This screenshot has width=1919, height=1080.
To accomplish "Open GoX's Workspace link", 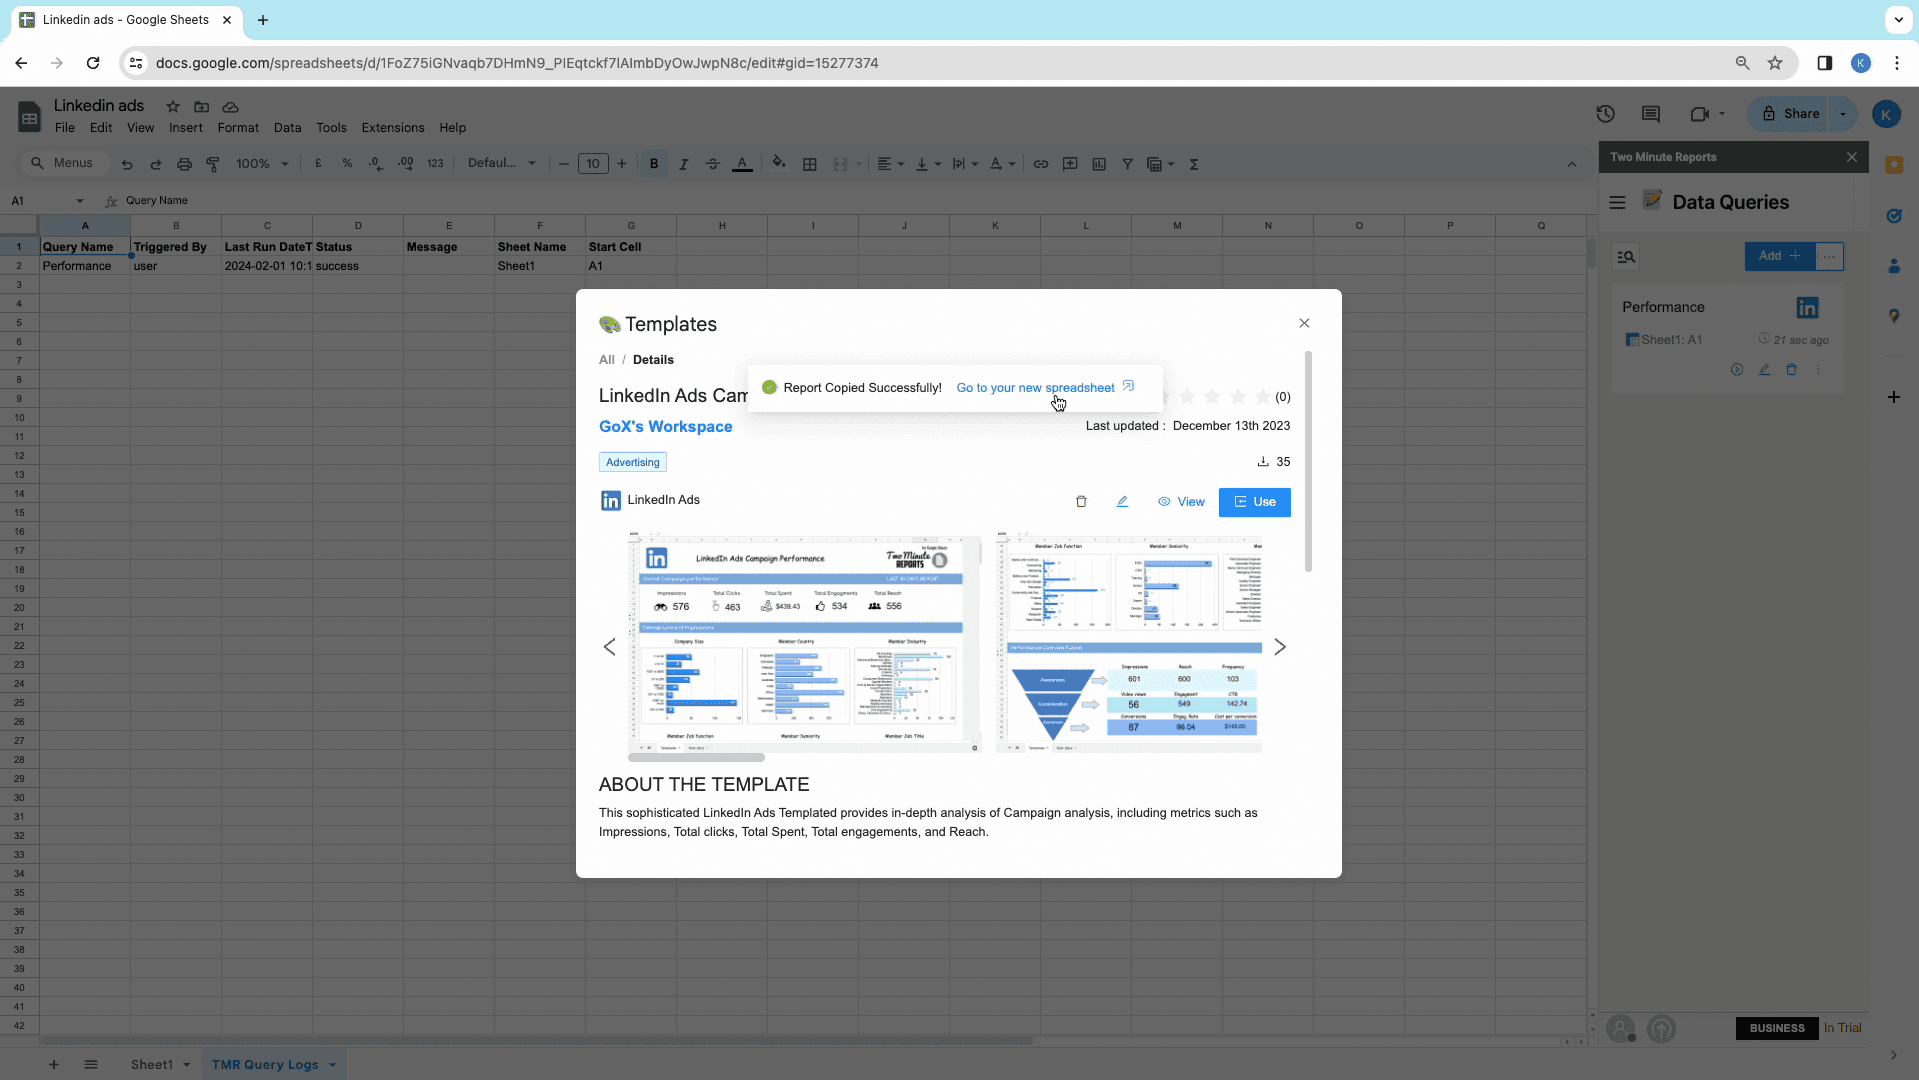I will (x=665, y=427).
